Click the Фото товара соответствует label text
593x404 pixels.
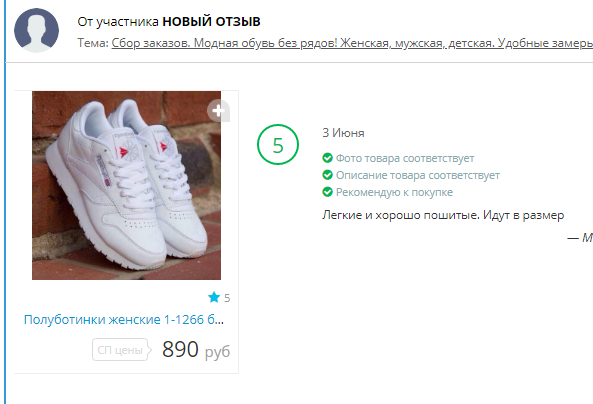coord(405,158)
